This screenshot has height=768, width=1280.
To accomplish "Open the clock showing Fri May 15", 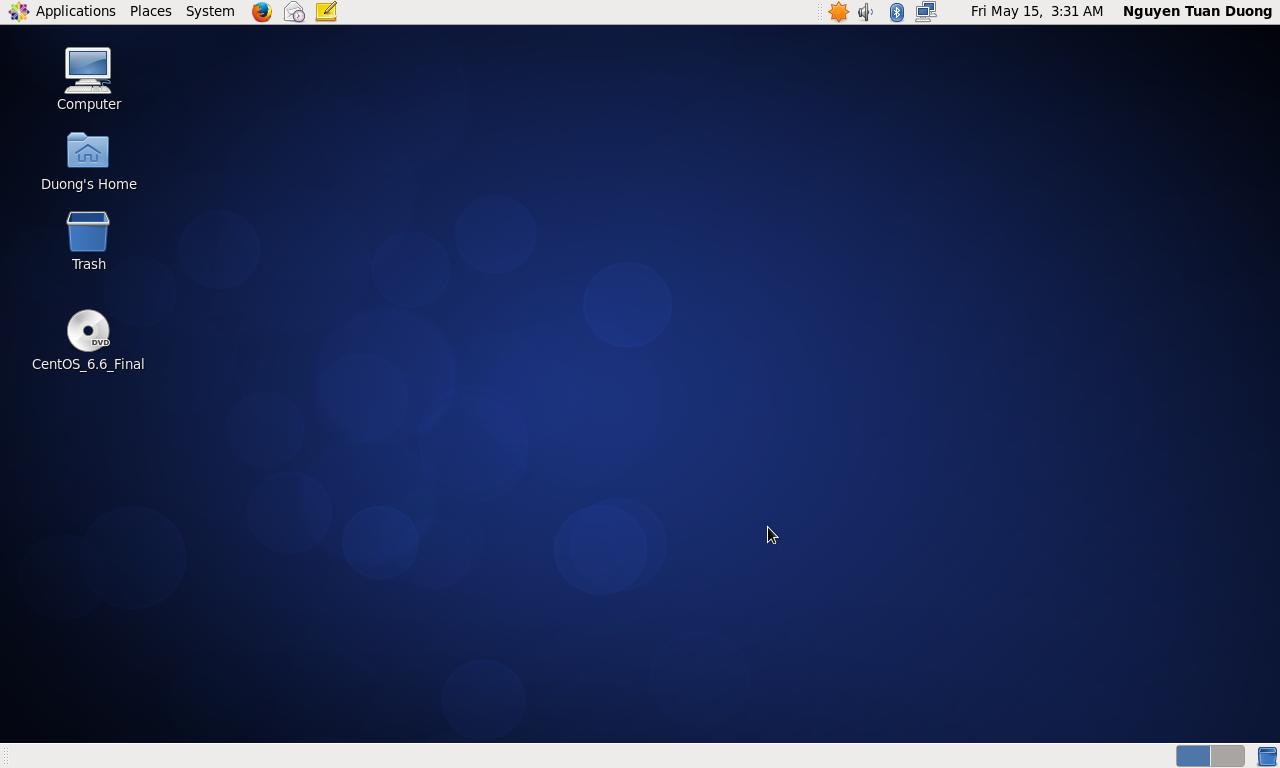I will coord(1037,11).
